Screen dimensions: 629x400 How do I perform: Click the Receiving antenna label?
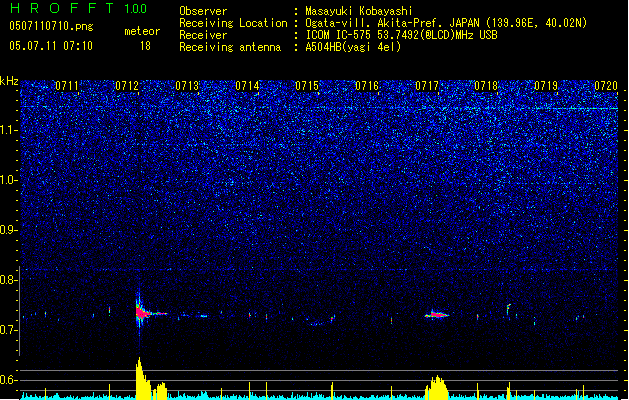[x=230, y=47]
